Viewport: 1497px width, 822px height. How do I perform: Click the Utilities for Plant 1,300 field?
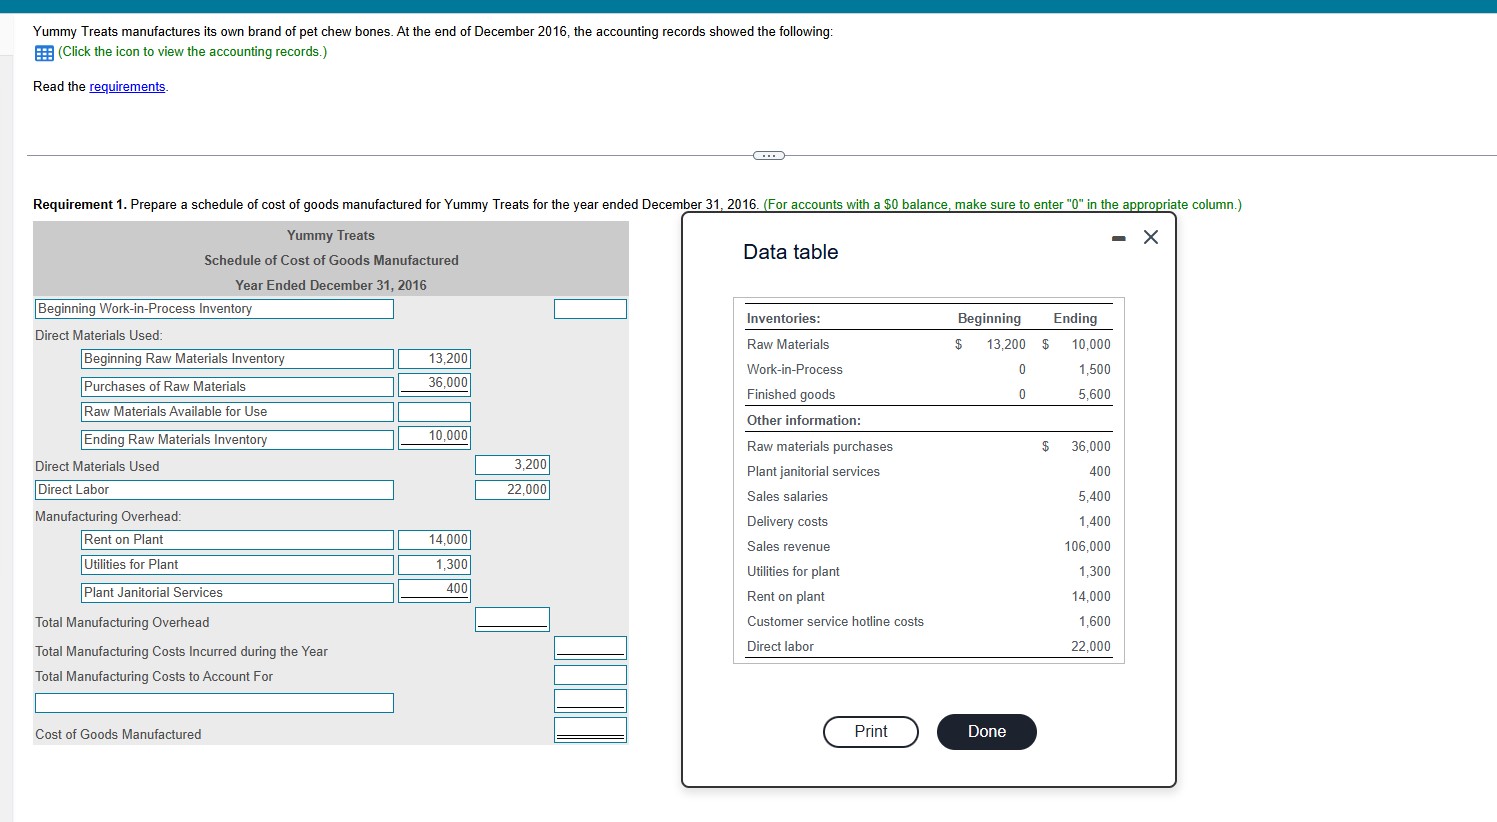tap(434, 565)
